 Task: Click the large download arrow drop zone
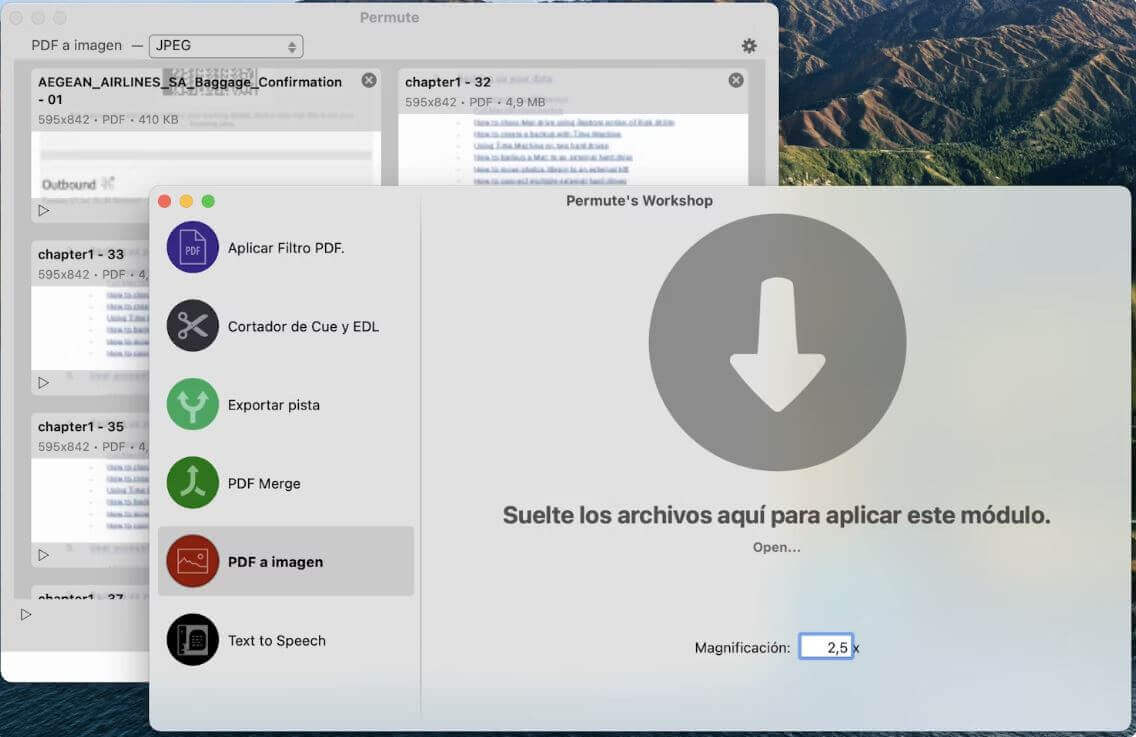pyautogui.click(x=777, y=342)
